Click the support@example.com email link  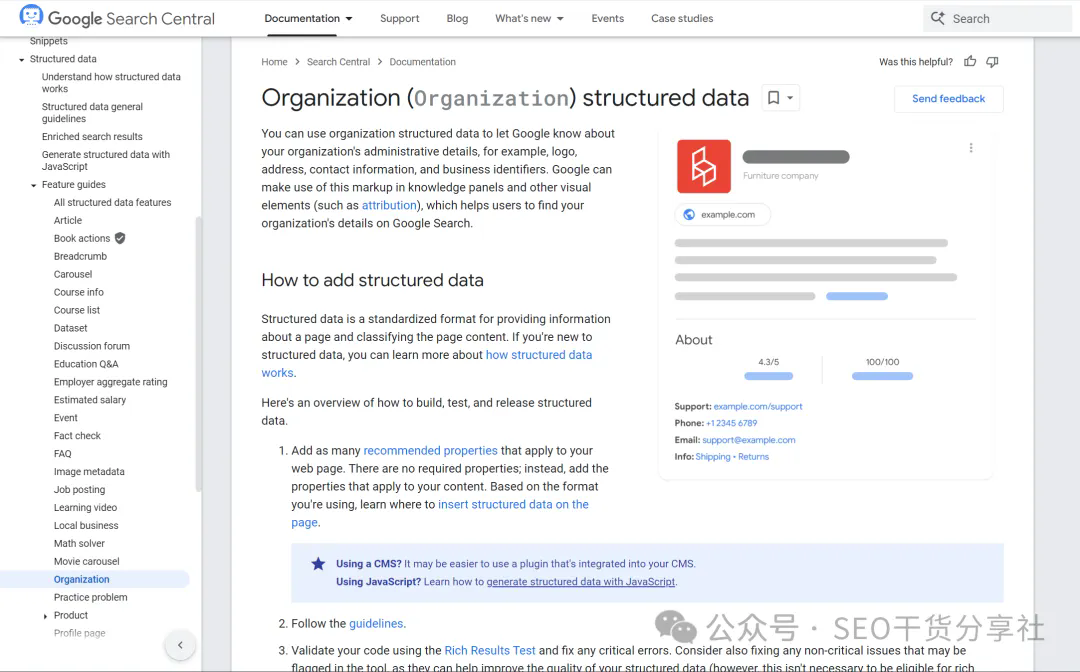click(x=749, y=440)
